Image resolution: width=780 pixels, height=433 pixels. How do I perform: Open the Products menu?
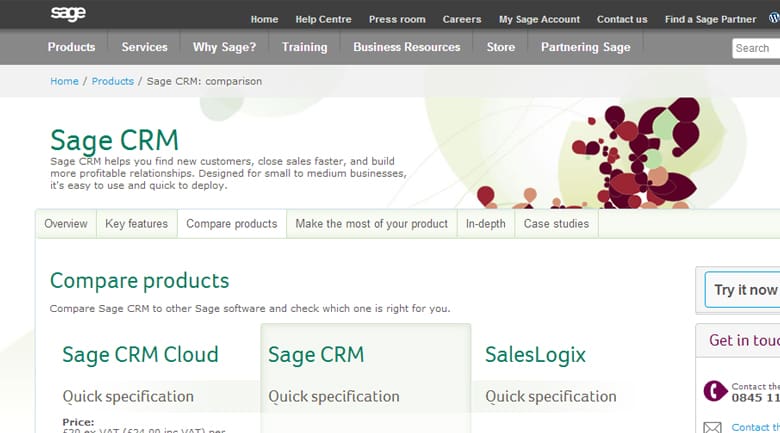71,47
